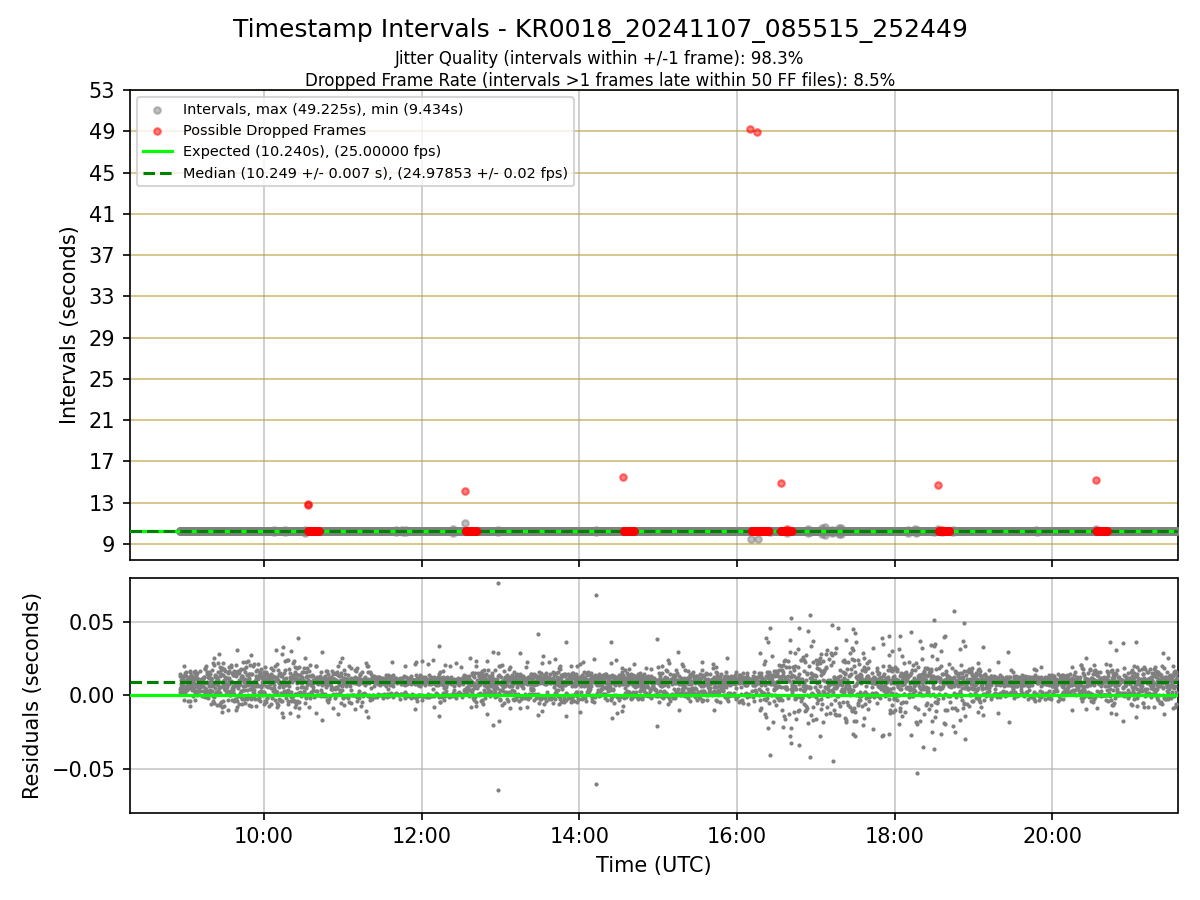Click the 14:00 x-axis tick label

pos(579,837)
